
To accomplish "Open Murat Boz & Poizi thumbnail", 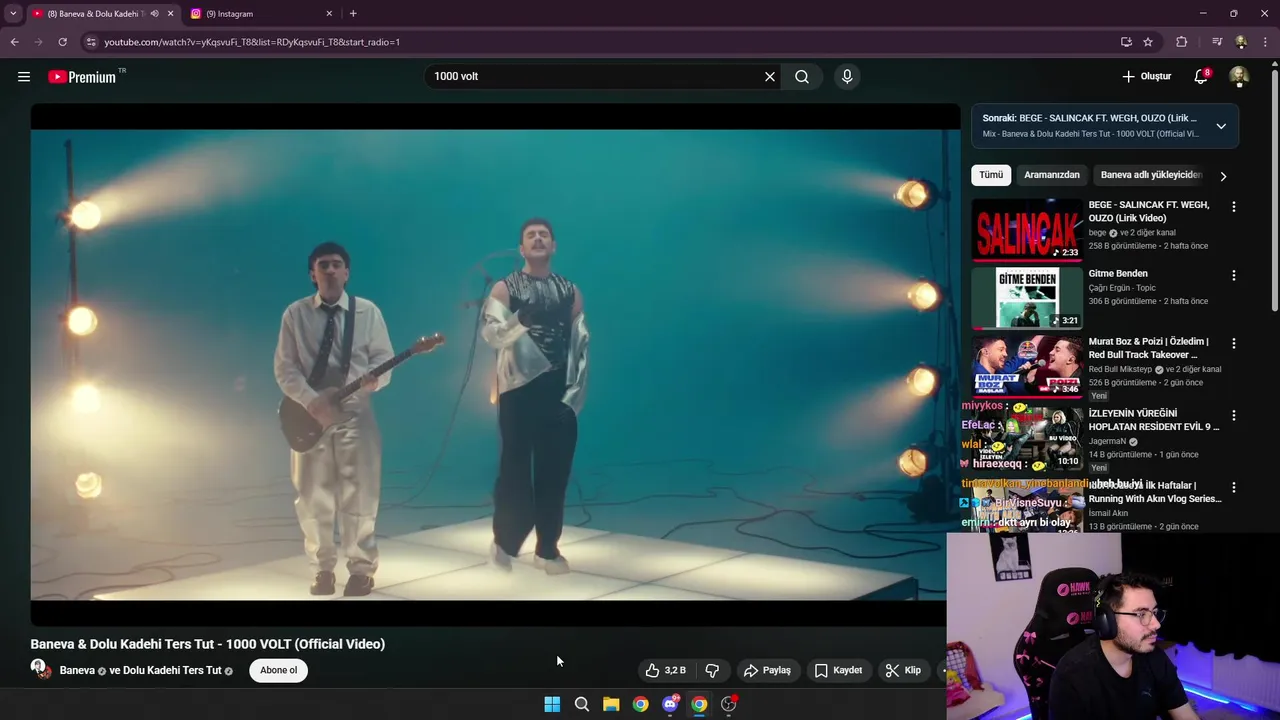I will click(x=1027, y=366).
